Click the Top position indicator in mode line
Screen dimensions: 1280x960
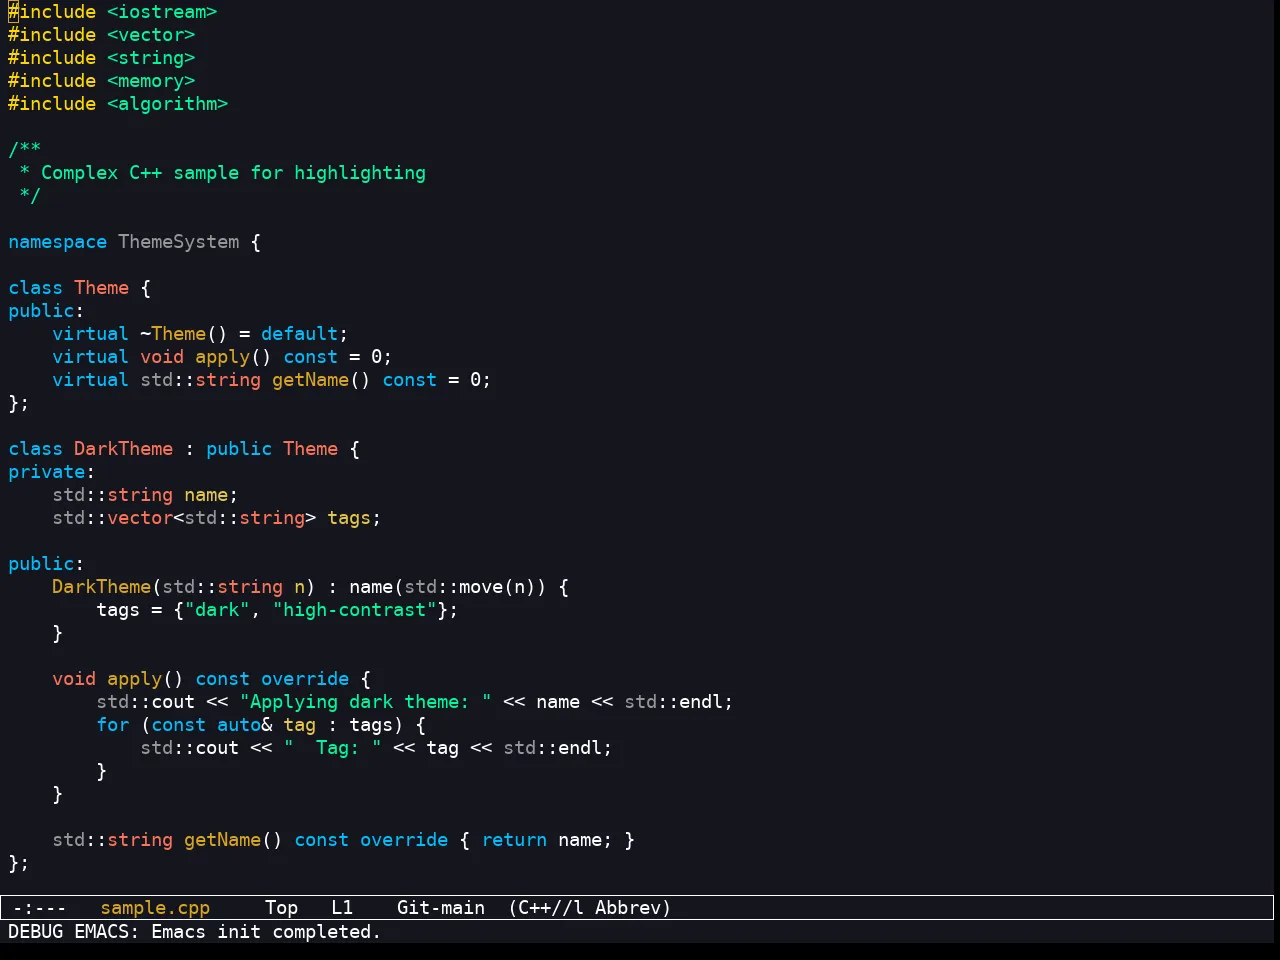point(281,908)
